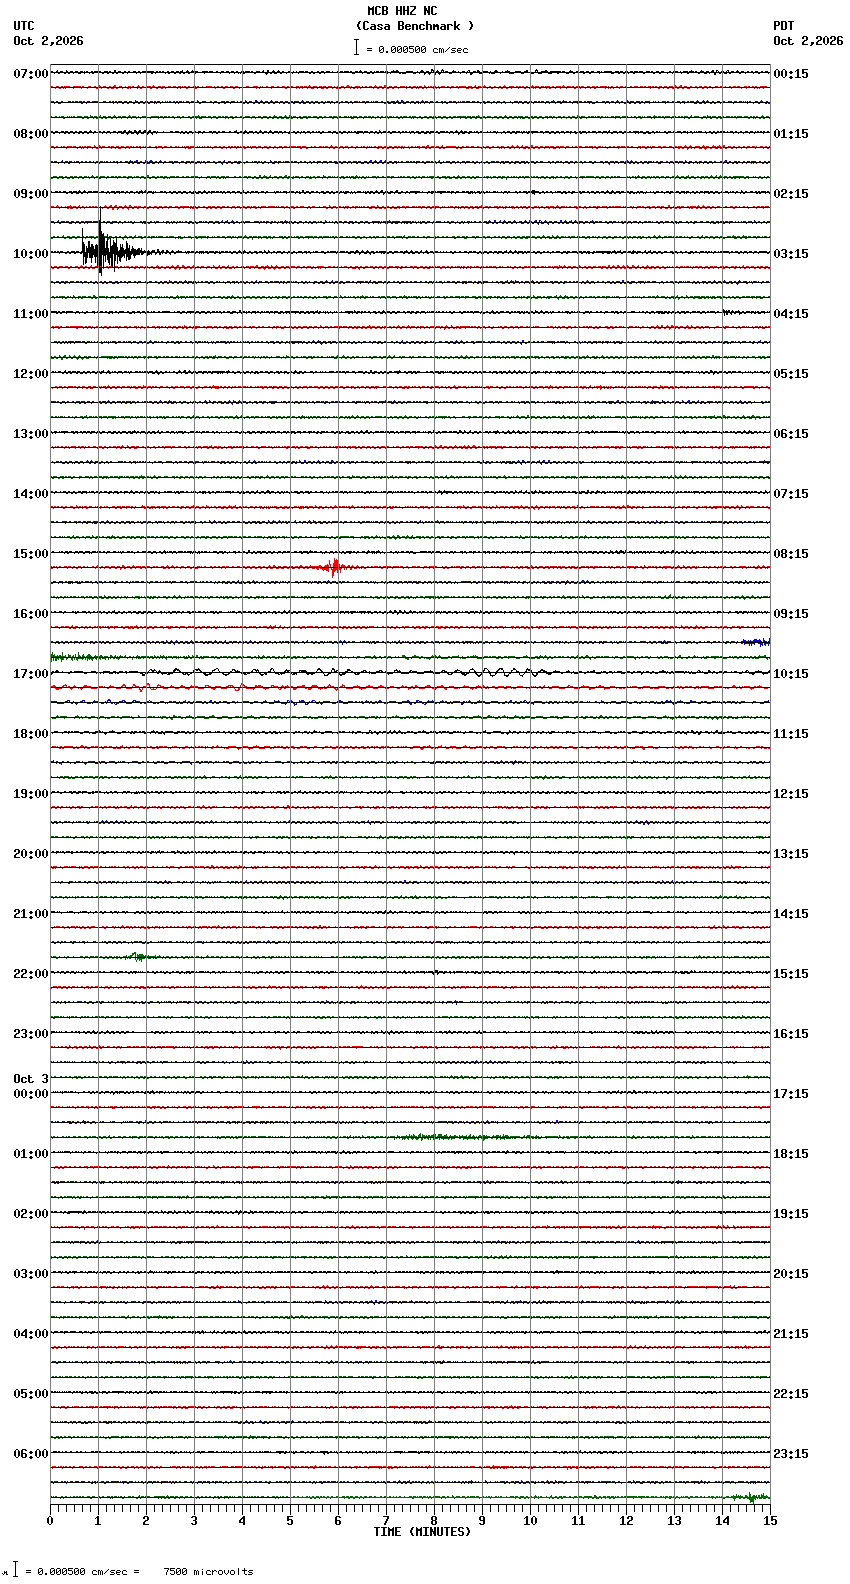Click the 7500 microvolts footer text
The image size is (850, 1584).
tap(209, 1572)
